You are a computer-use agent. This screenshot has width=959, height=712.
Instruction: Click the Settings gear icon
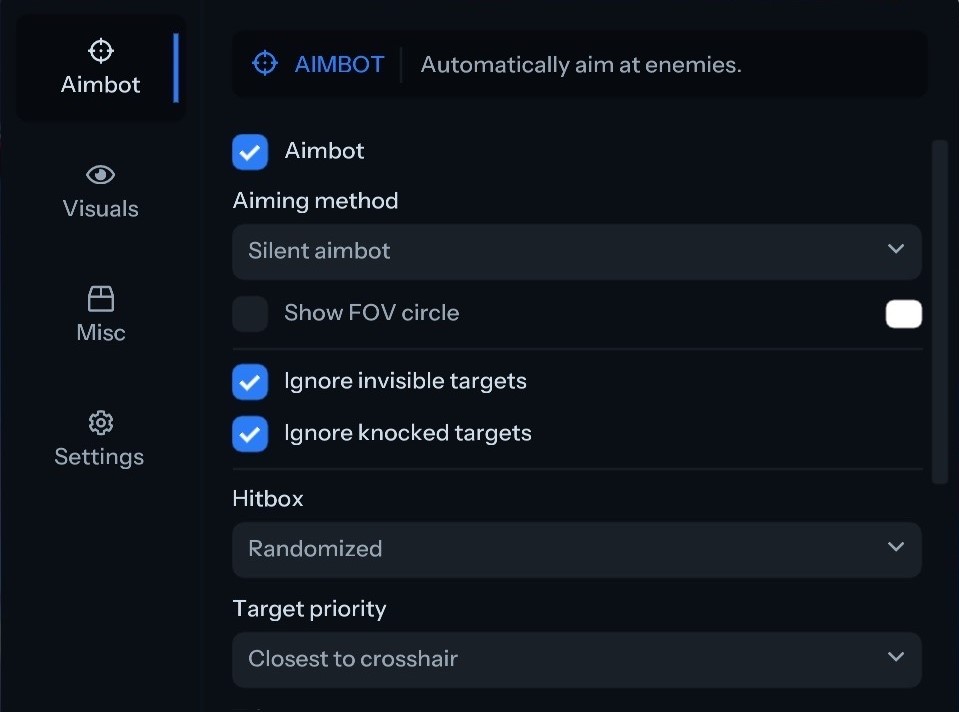point(100,423)
